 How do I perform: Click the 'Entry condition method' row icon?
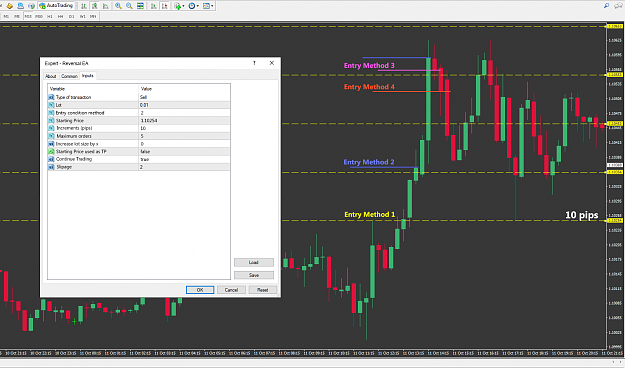click(x=51, y=113)
